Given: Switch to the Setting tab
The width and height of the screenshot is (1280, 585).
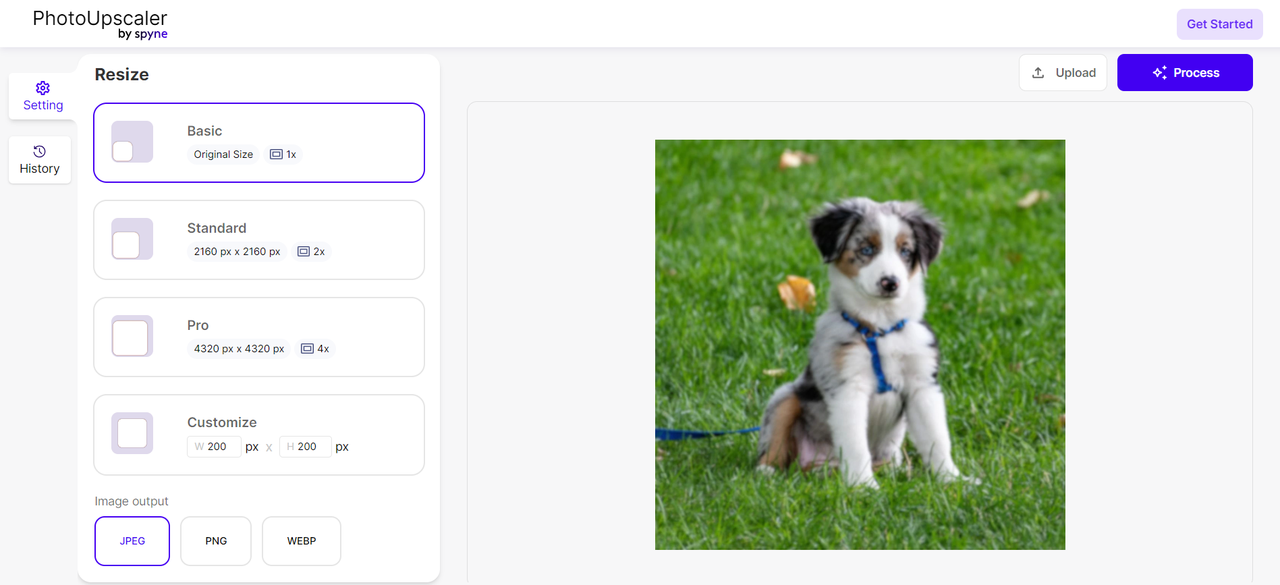Looking at the screenshot, I should click(x=43, y=97).
